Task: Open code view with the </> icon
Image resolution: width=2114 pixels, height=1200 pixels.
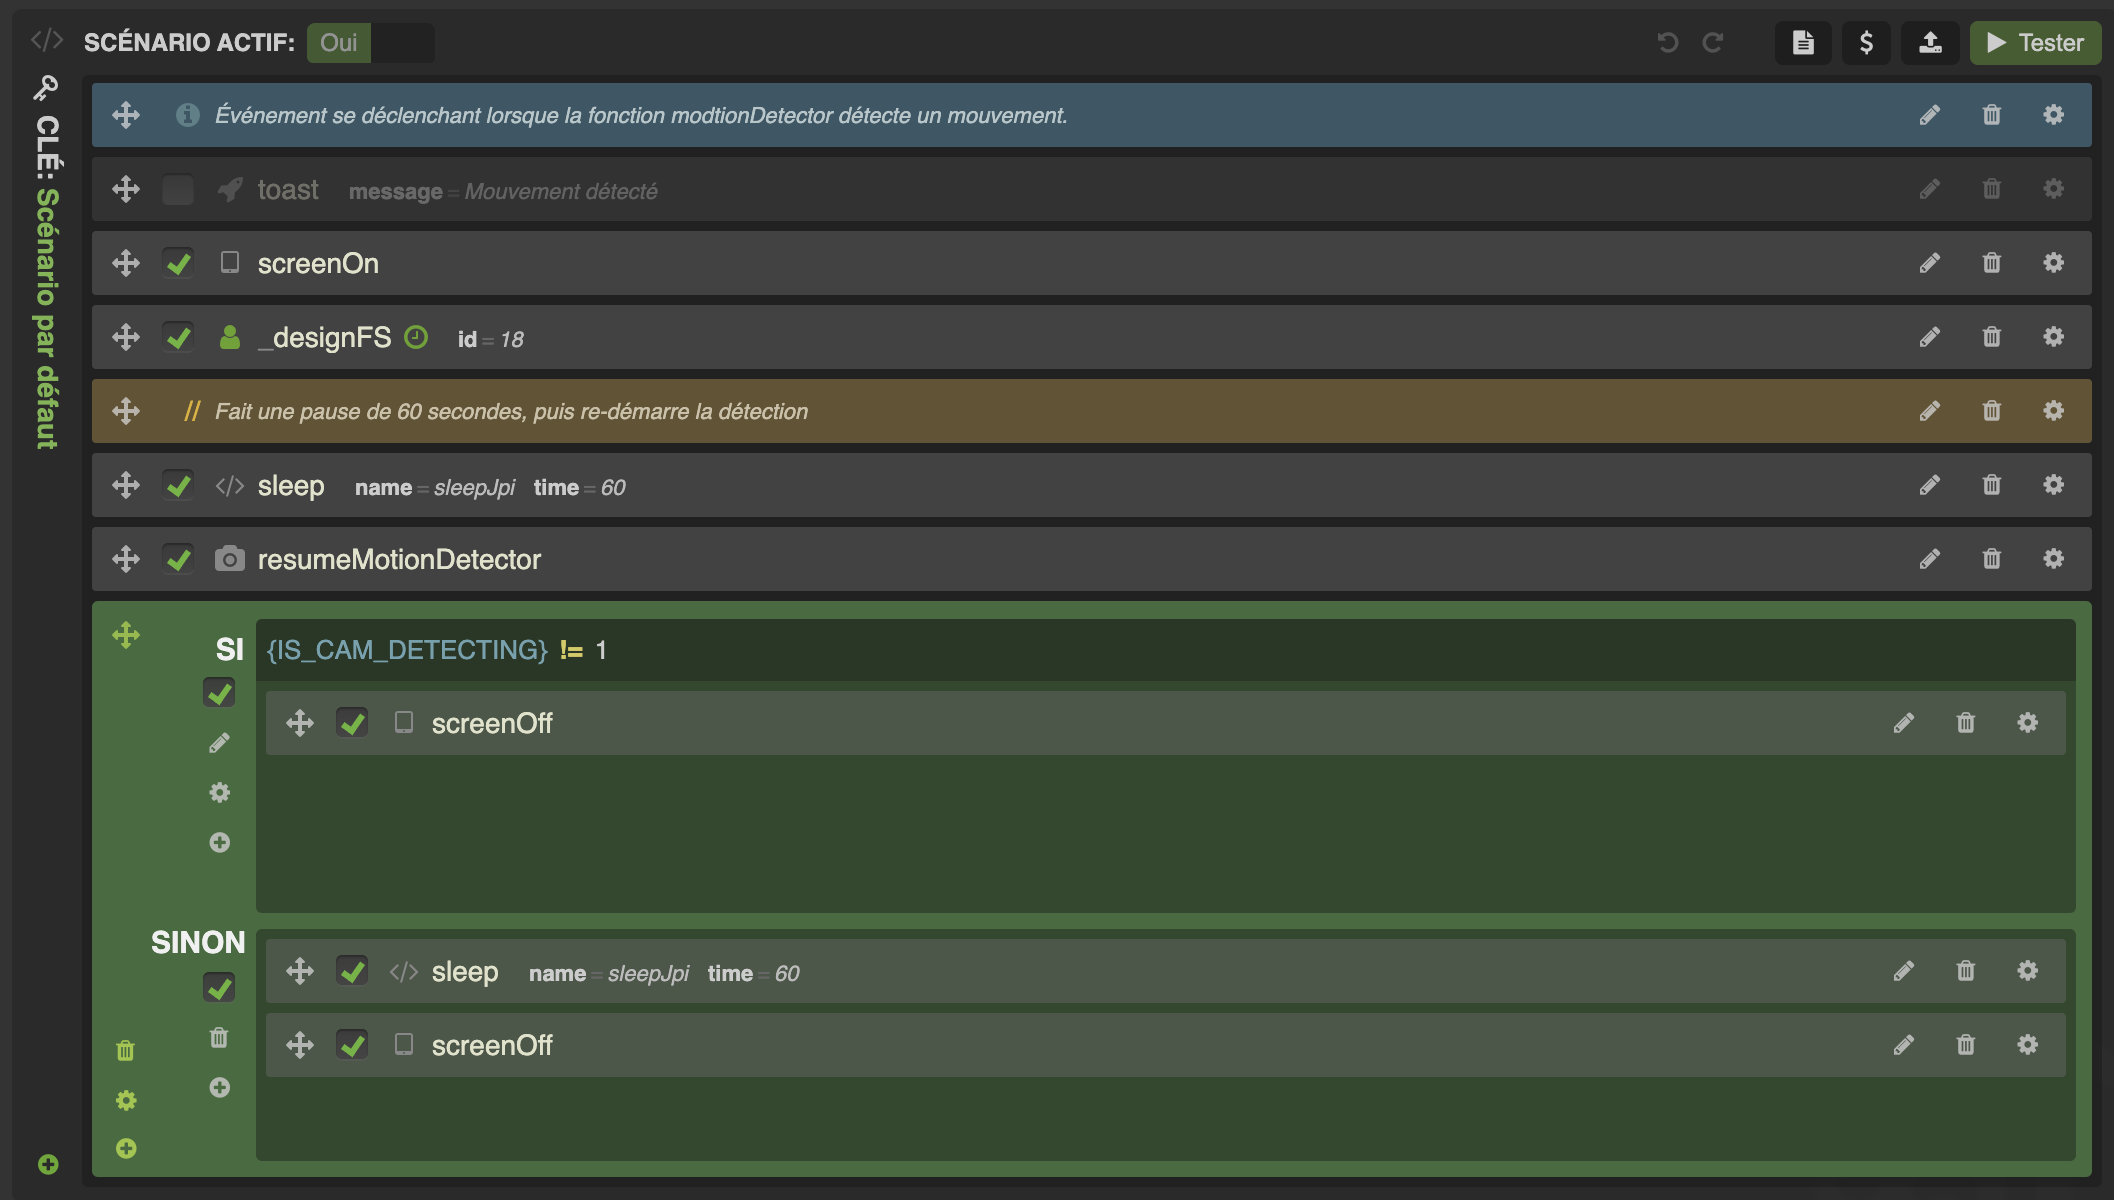Action: pyautogui.click(x=45, y=42)
